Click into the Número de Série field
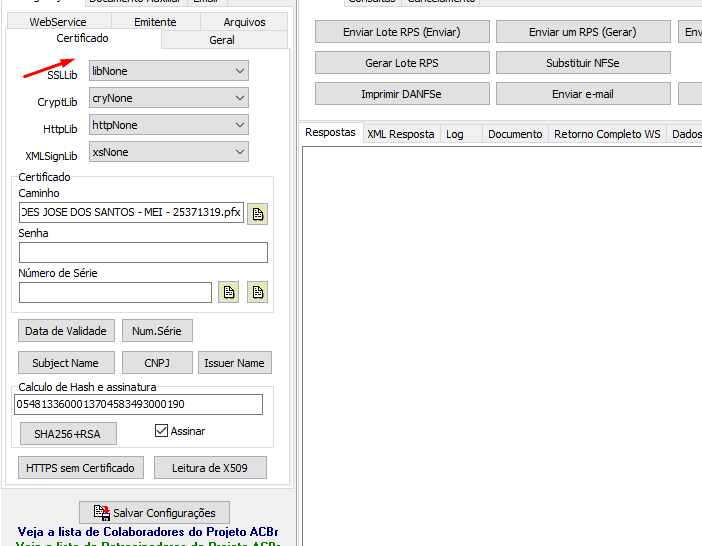Screen dimensions: 702x546 pos(115,292)
